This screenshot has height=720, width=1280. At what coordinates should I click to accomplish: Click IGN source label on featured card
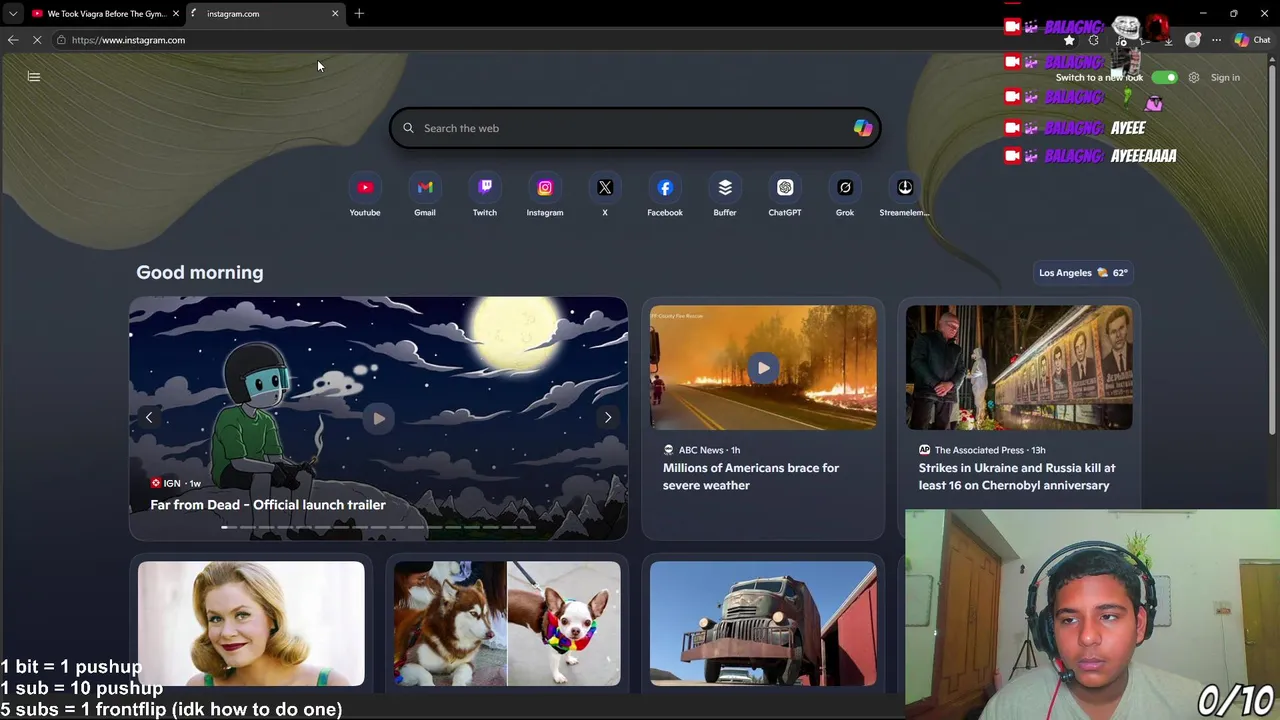pos(171,483)
